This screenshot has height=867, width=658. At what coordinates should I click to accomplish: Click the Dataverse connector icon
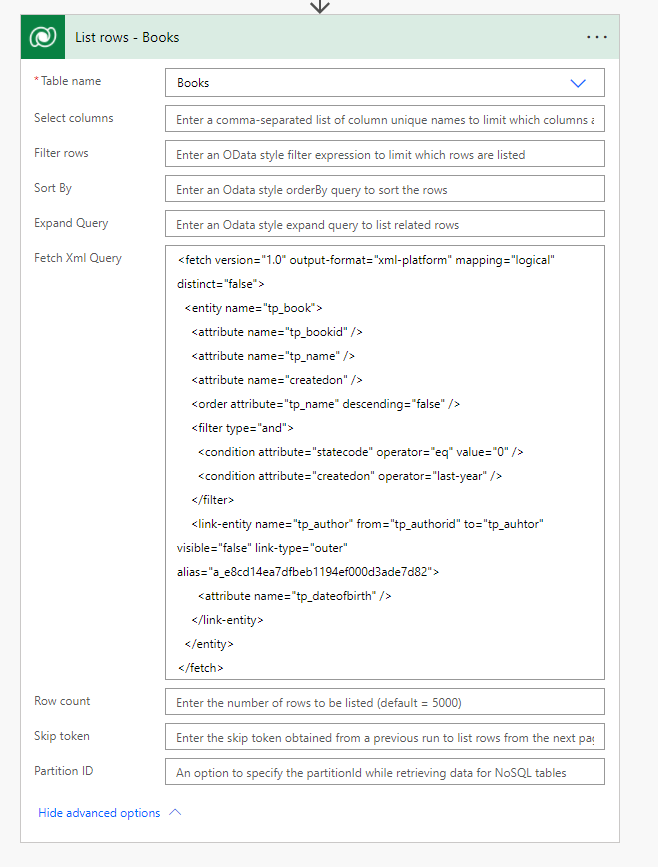point(43,37)
